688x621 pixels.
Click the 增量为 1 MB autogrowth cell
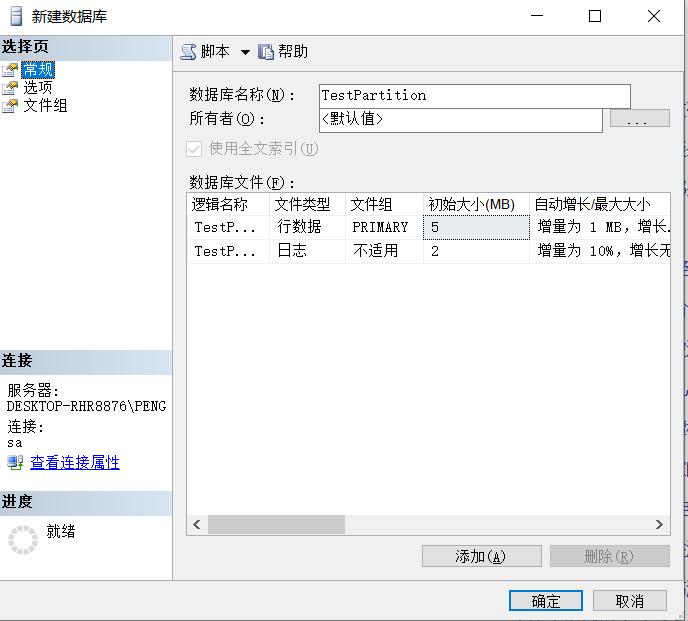pyautogui.click(x=600, y=227)
